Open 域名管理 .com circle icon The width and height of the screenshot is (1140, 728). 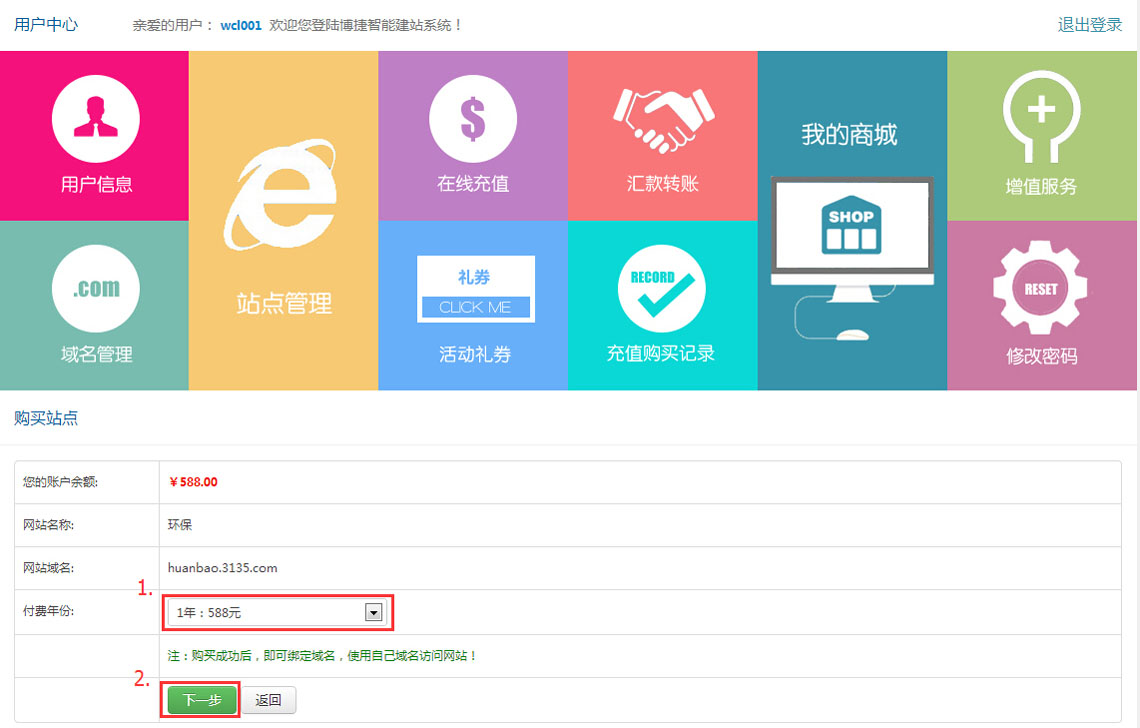(x=95, y=288)
